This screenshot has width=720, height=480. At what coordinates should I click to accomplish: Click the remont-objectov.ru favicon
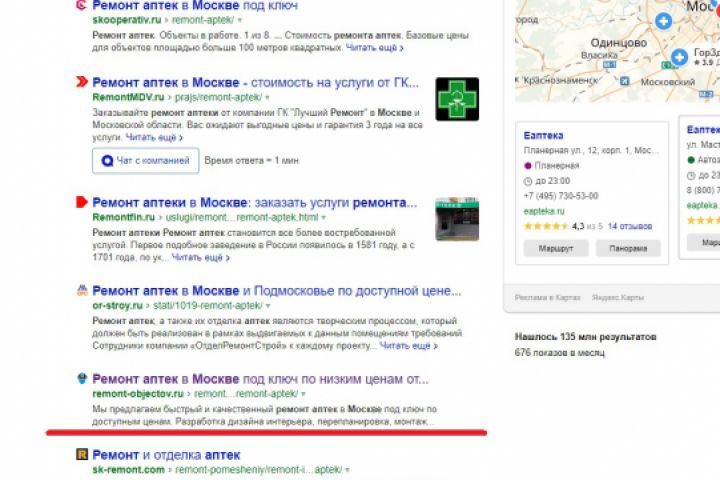(x=82, y=378)
